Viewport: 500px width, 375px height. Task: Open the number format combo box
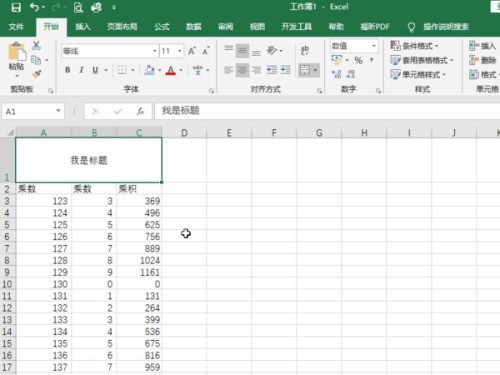(x=354, y=46)
